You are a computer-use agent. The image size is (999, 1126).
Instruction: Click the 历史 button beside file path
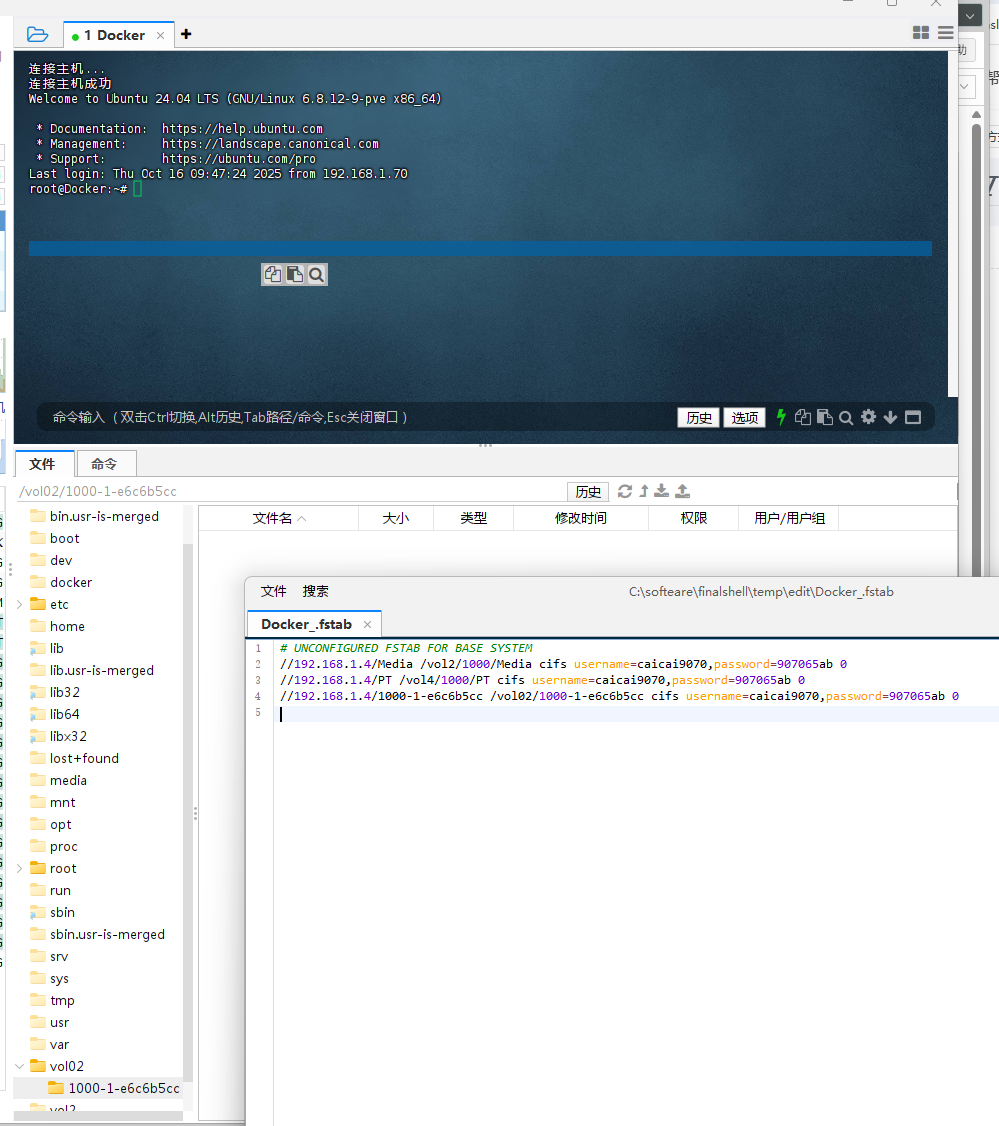[588, 491]
